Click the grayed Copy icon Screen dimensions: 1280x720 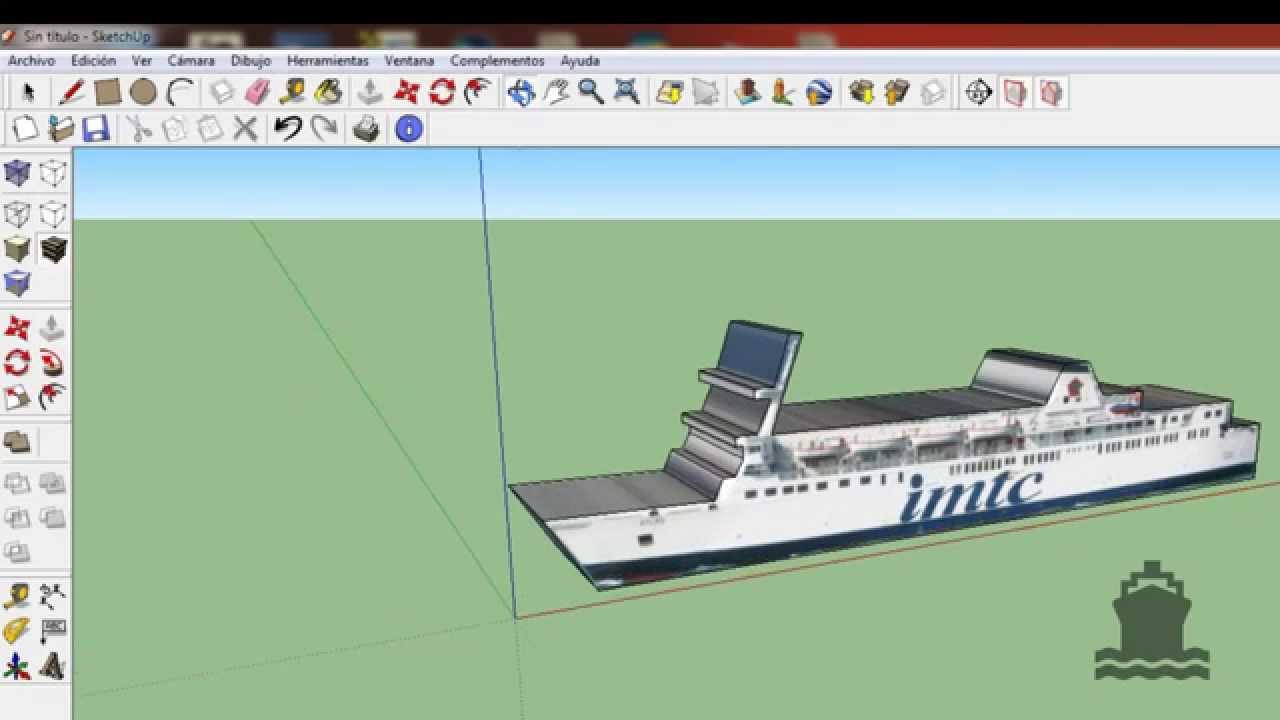tap(174, 128)
